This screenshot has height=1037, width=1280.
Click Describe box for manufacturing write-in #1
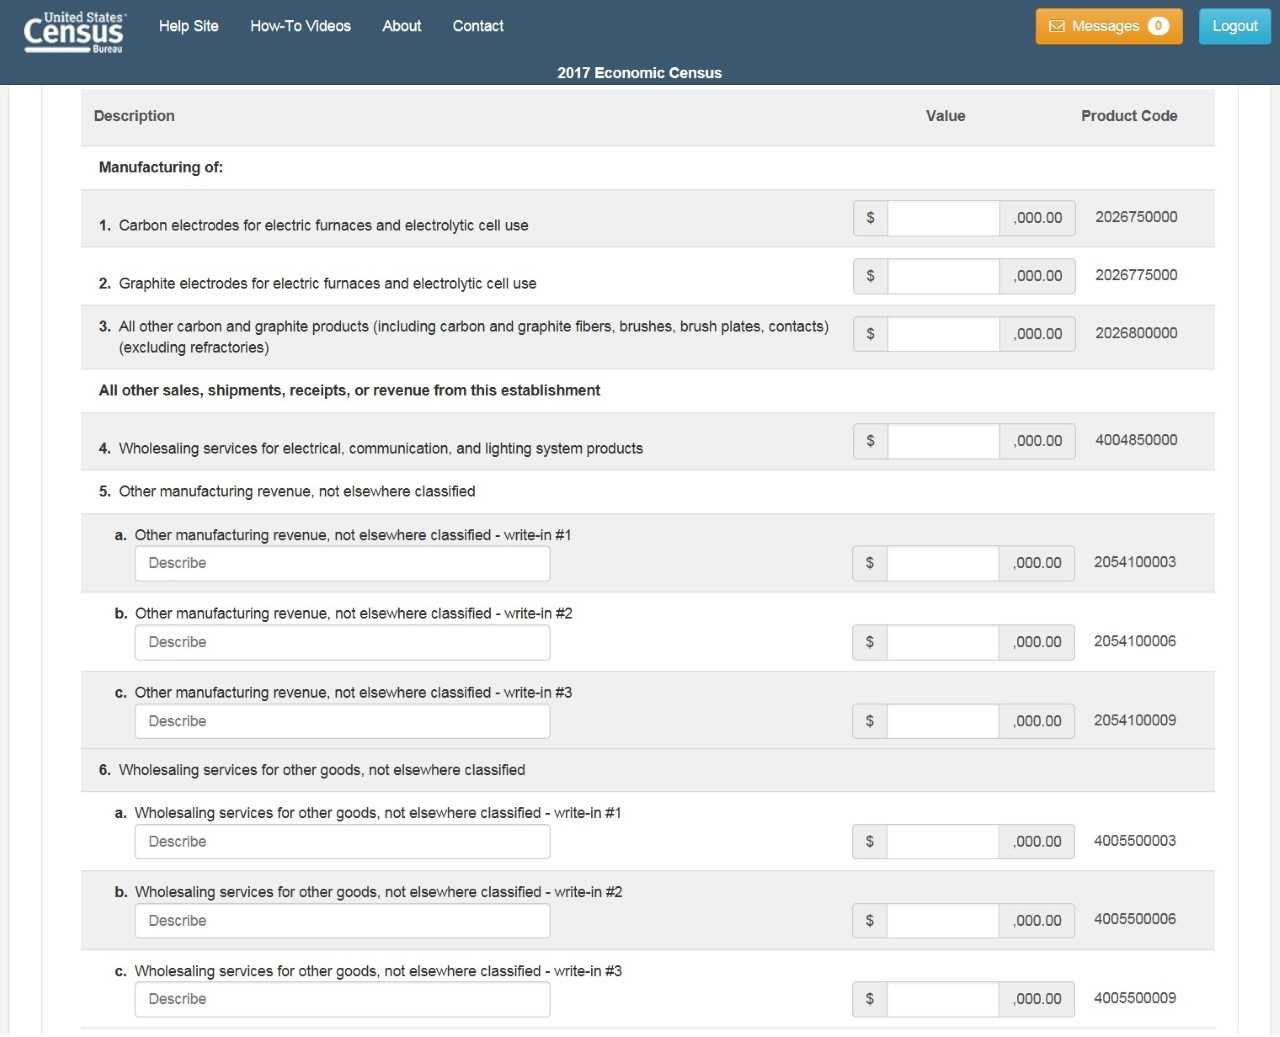[x=342, y=563]
